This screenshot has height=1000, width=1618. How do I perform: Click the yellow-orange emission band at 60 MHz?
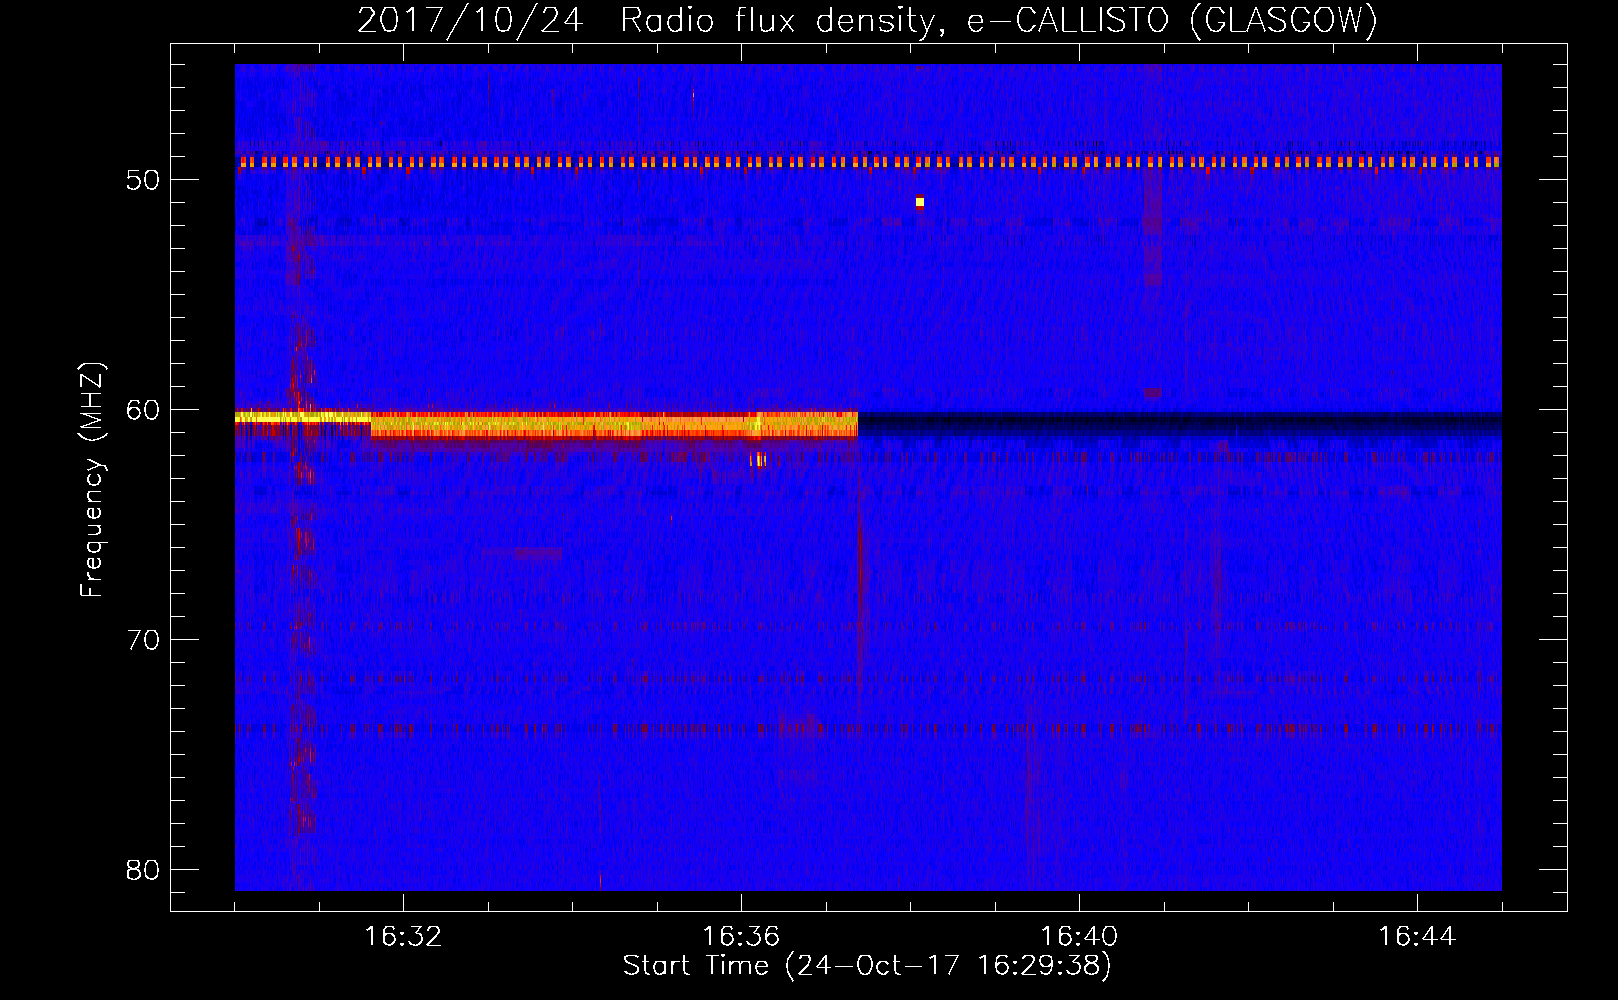(x=546, y=424)
